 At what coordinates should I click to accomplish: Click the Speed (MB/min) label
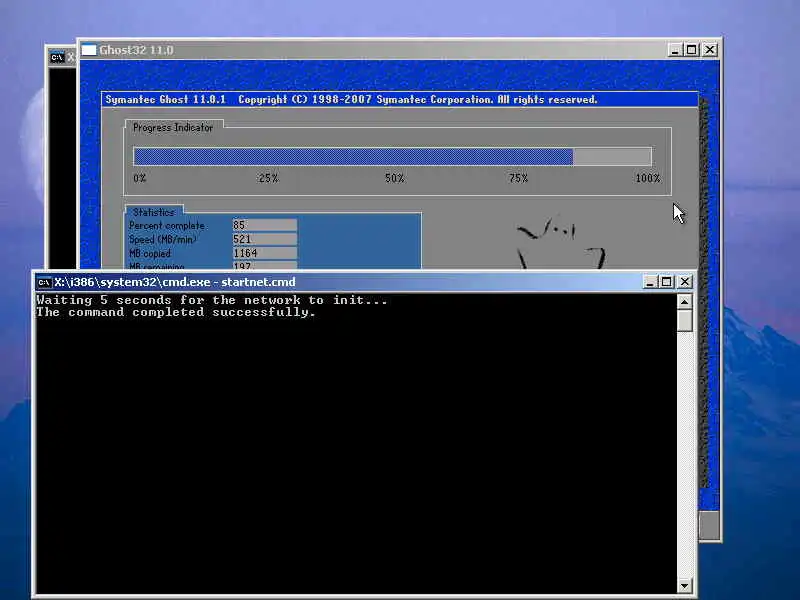[x=163, y=239]
